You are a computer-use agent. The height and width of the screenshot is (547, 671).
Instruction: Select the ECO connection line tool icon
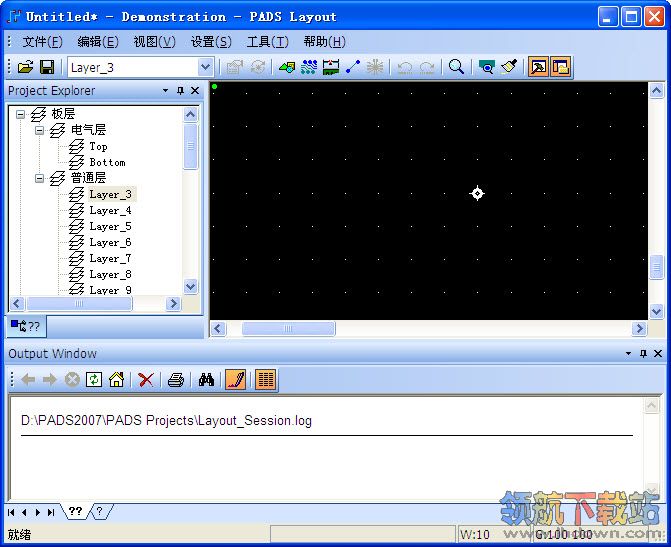353,67
